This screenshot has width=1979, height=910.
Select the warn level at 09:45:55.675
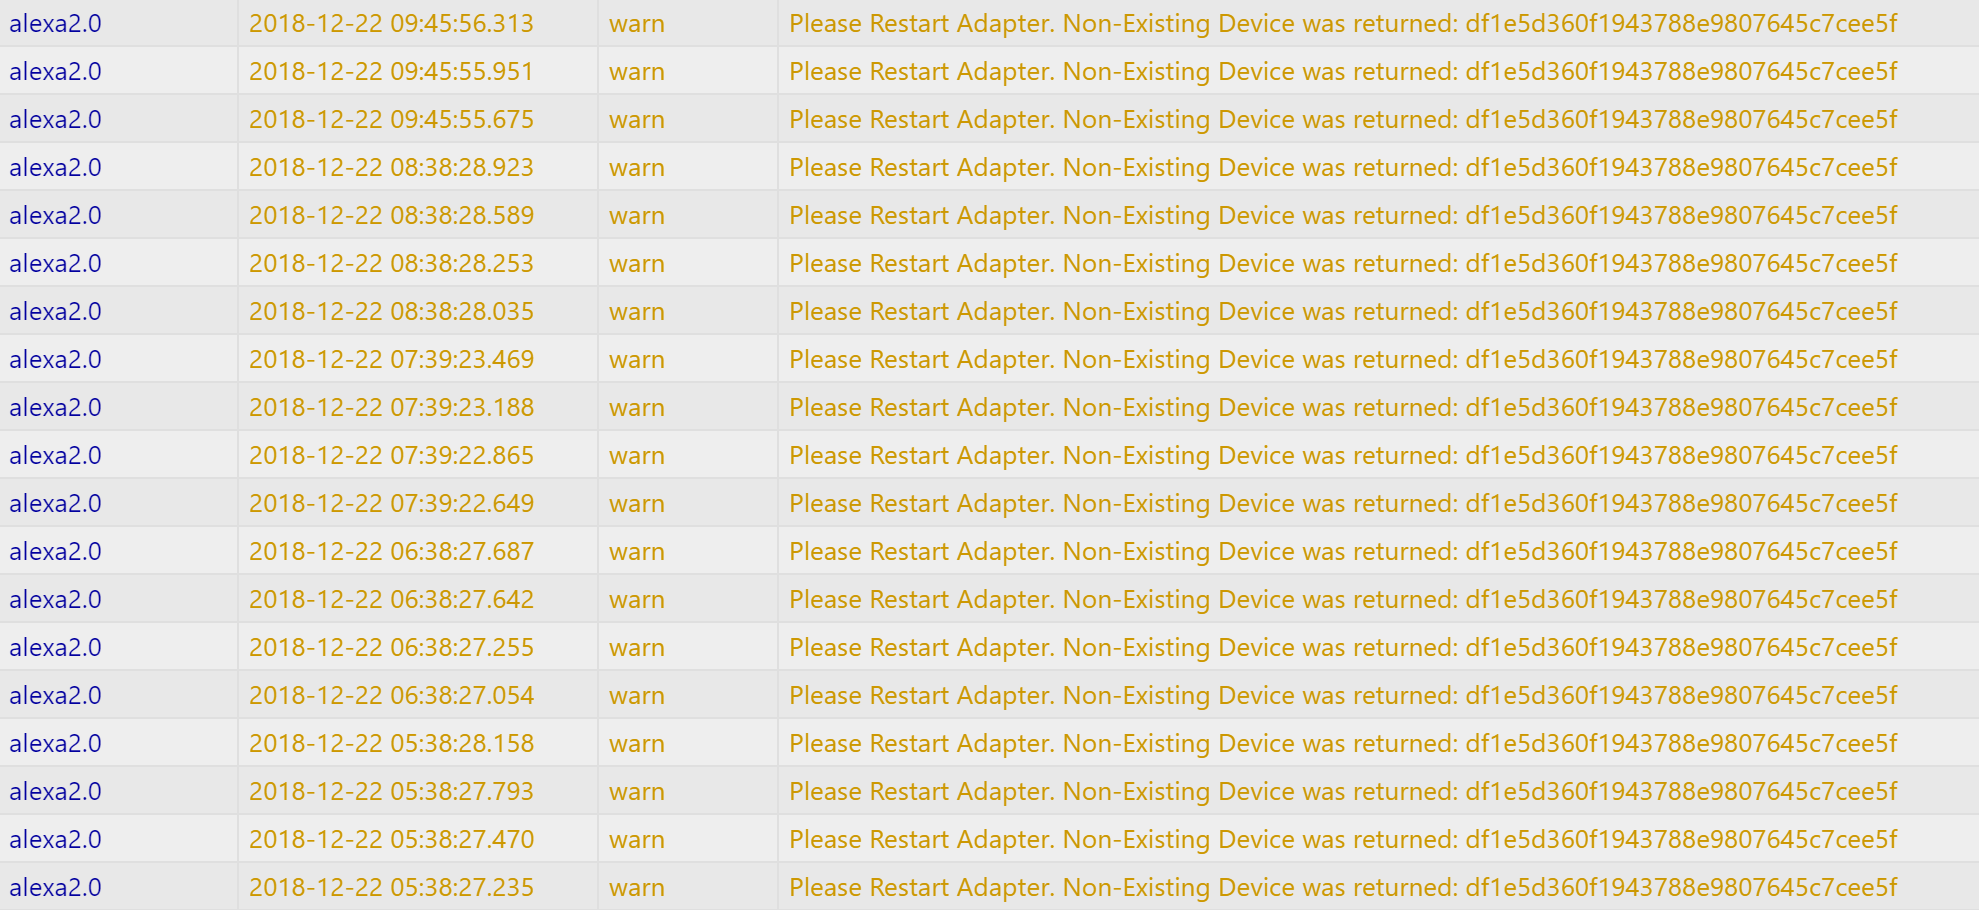[637, 119]
